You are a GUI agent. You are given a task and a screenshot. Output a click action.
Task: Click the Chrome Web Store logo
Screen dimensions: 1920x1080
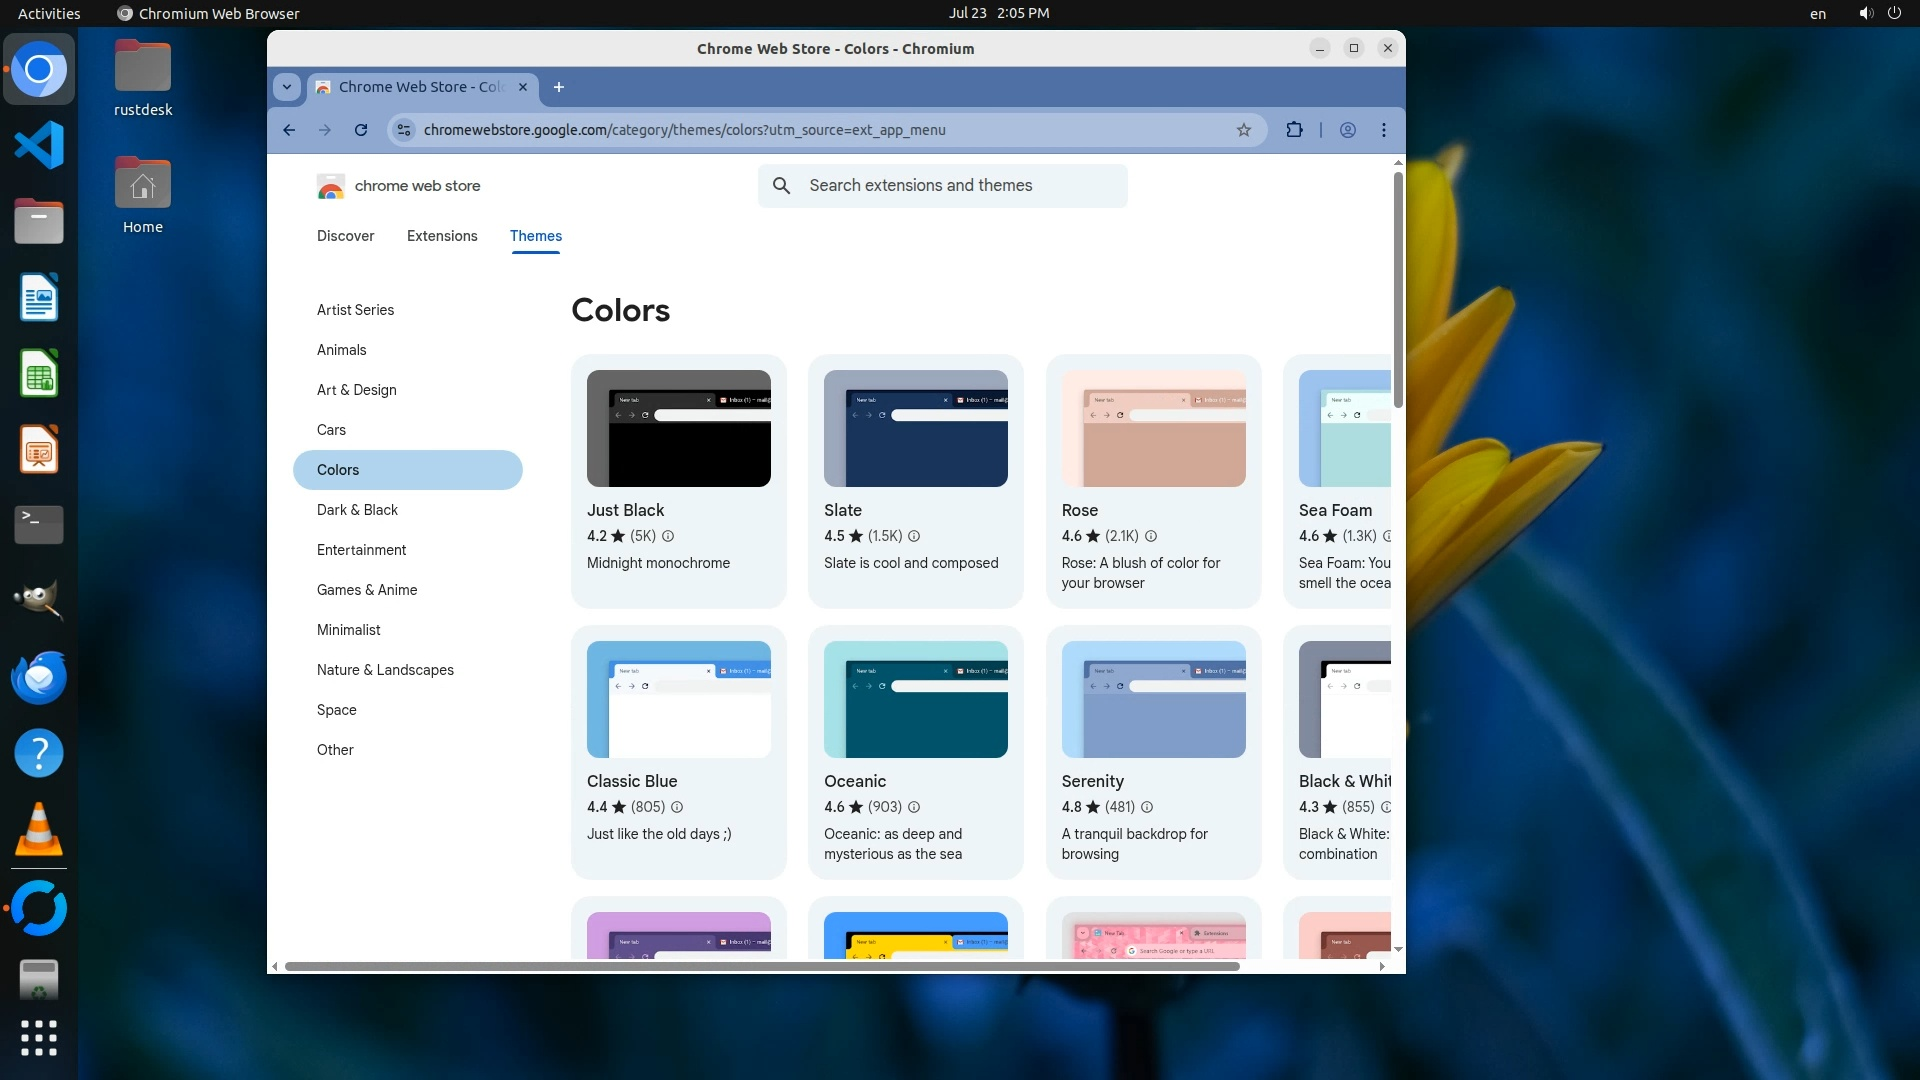pyautogui.click(x=331, y=186)
